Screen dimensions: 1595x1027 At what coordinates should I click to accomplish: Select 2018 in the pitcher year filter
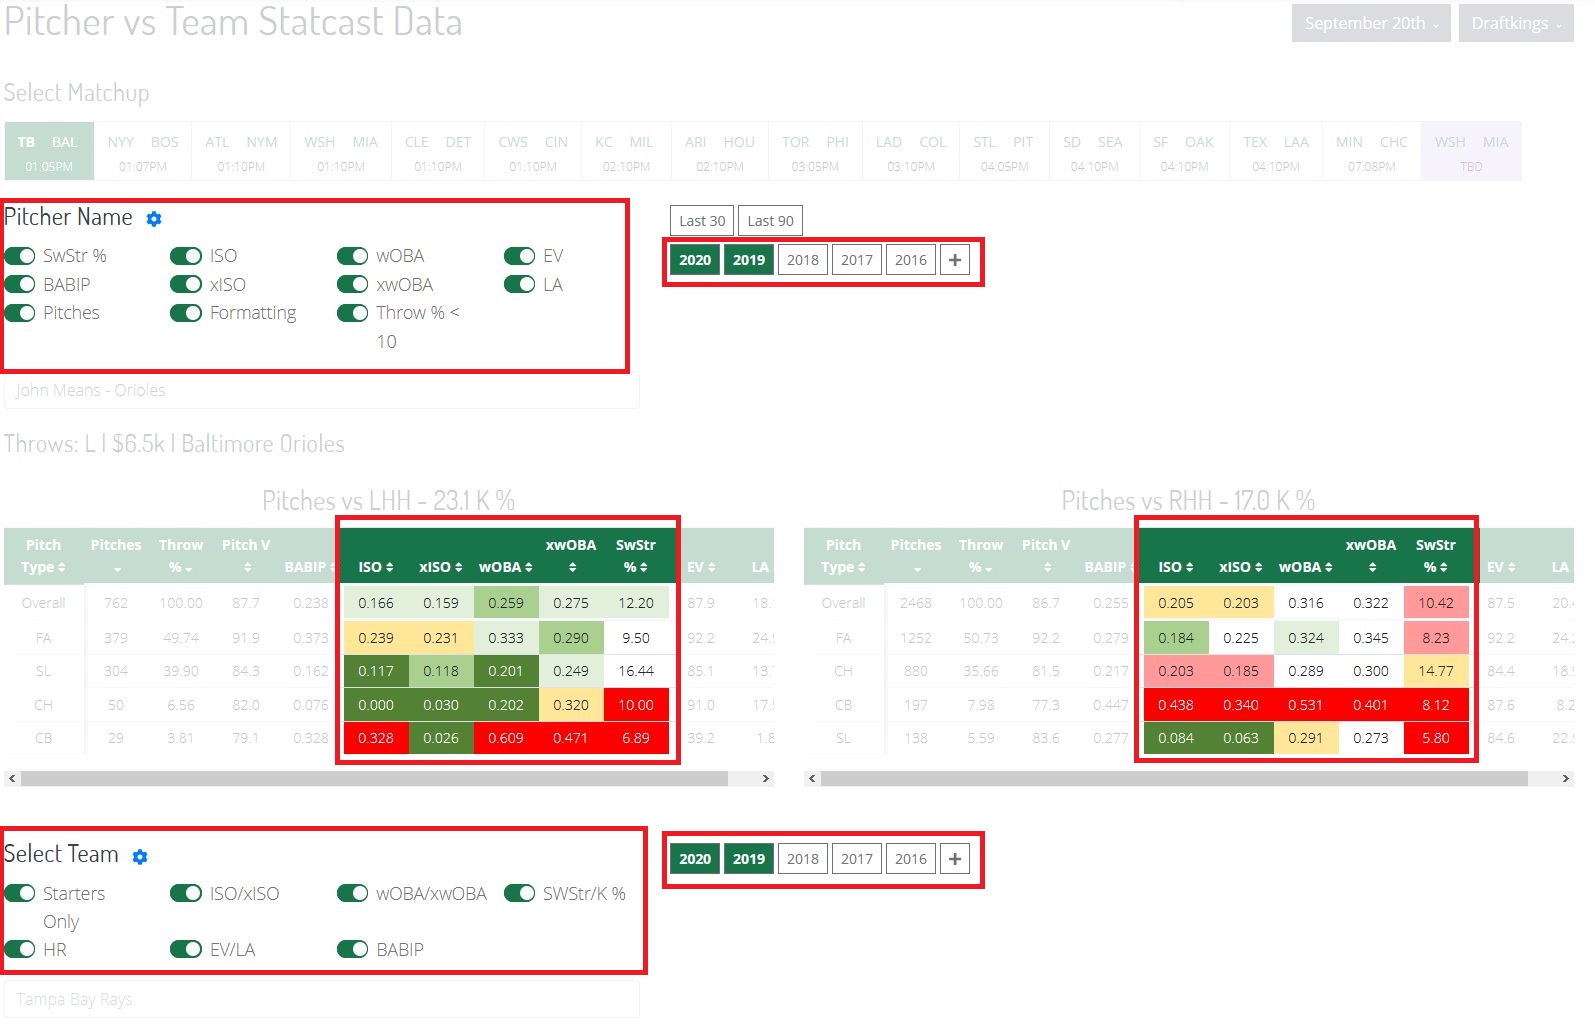(x=802, y=260)
